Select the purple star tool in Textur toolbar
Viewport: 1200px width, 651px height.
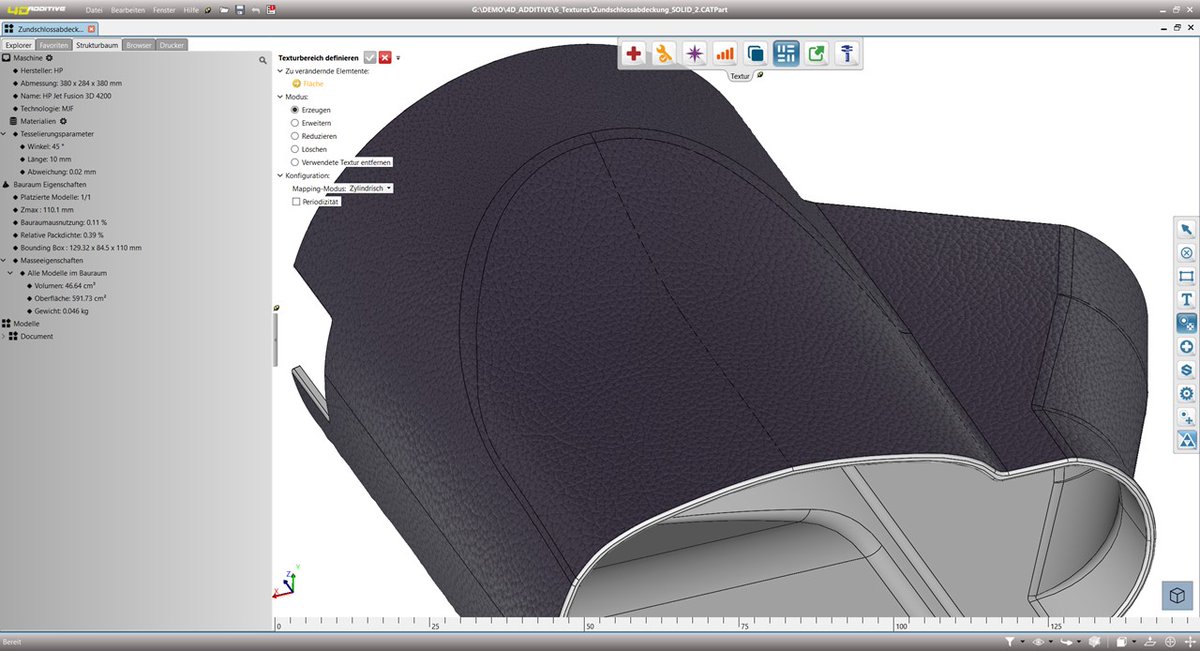tap(693, 53)
